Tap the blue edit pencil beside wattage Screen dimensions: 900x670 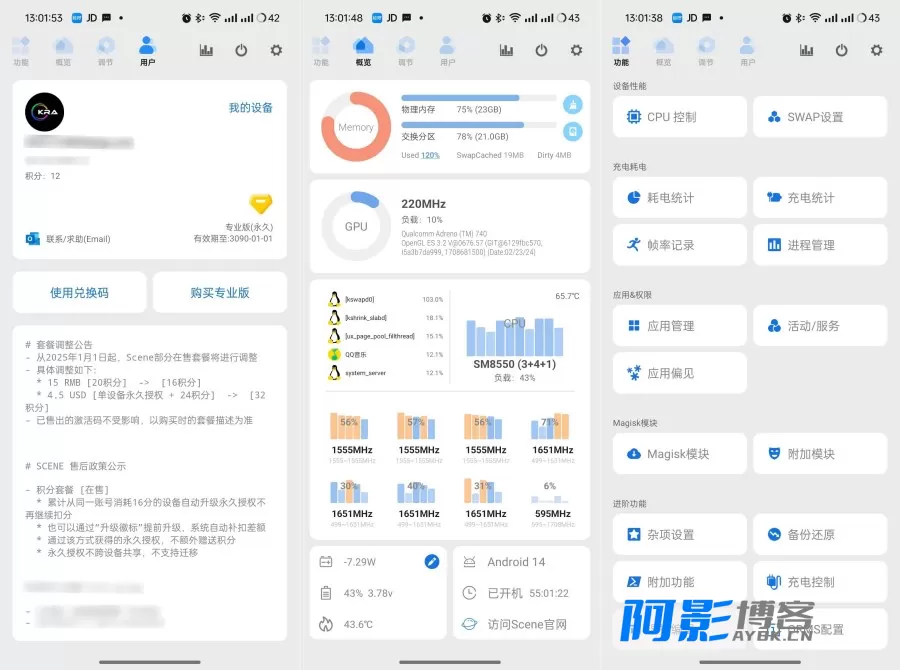(x=432, y=562)
